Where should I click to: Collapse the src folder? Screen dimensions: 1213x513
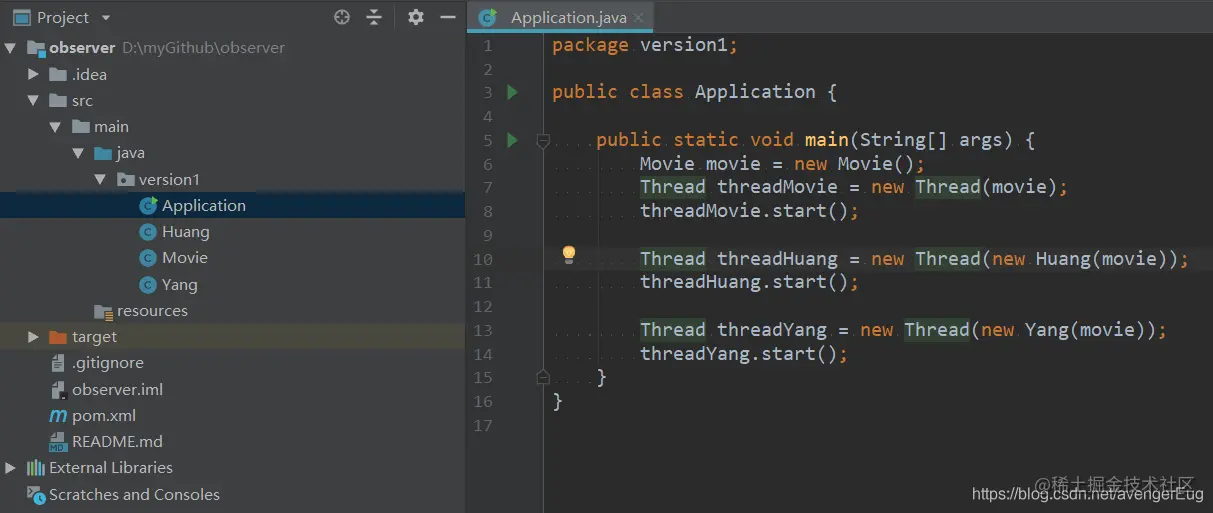(33, 101)
